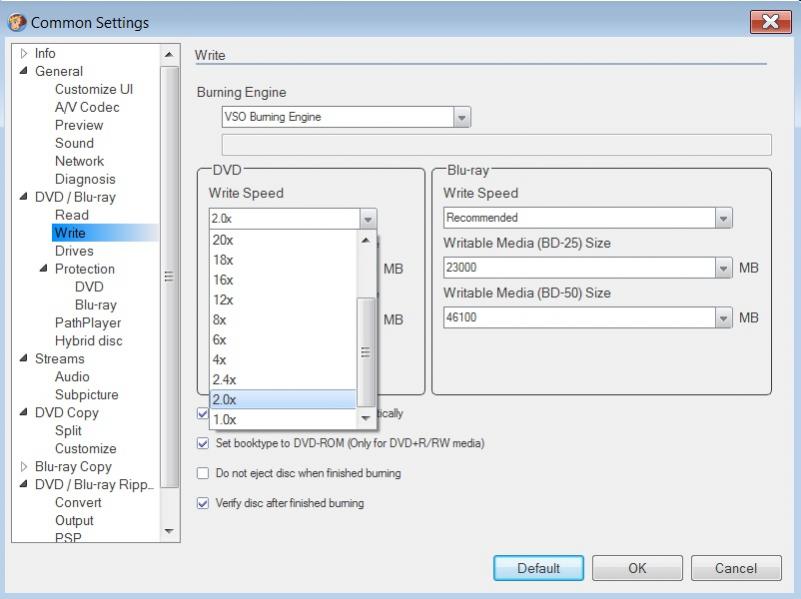The image size is (801, 599).
Task: Expand the Info tree node
Action: (x=24, y=53)
